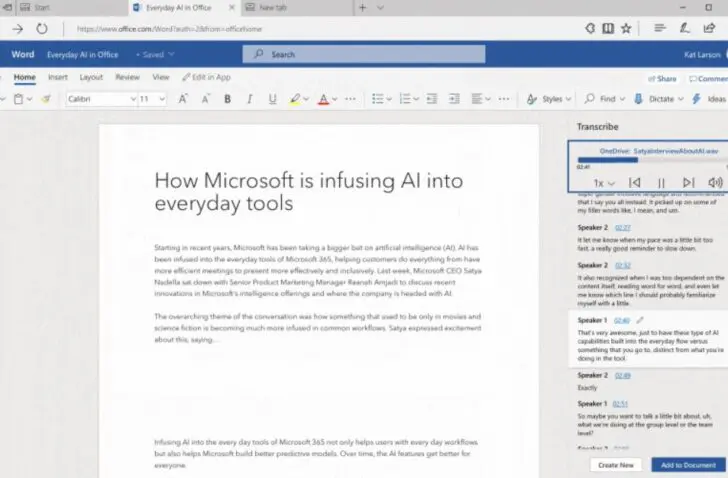Click the Word app name
The image size is (728, 478).
[x=23, y=54]
